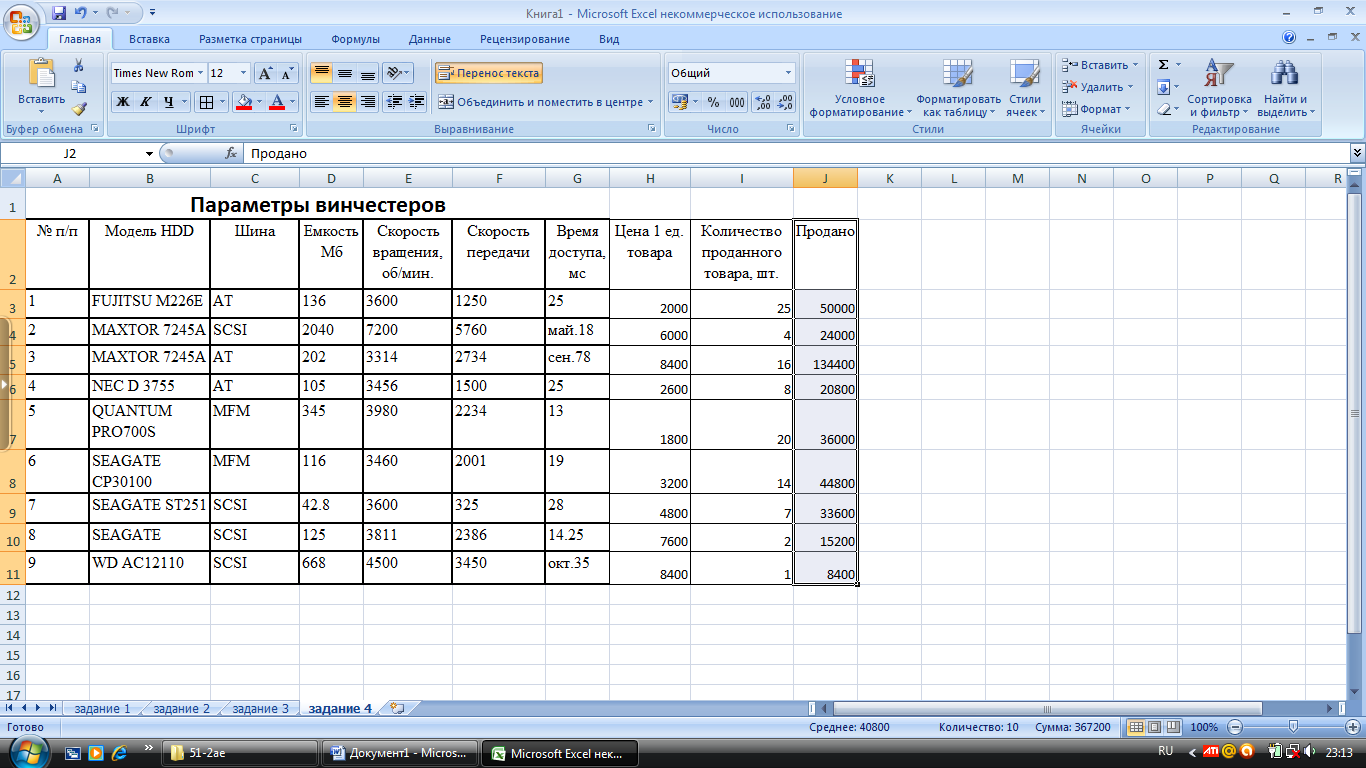This screenshot has width=1366, height=768.
Task: Increase font size
Action: 264,73
